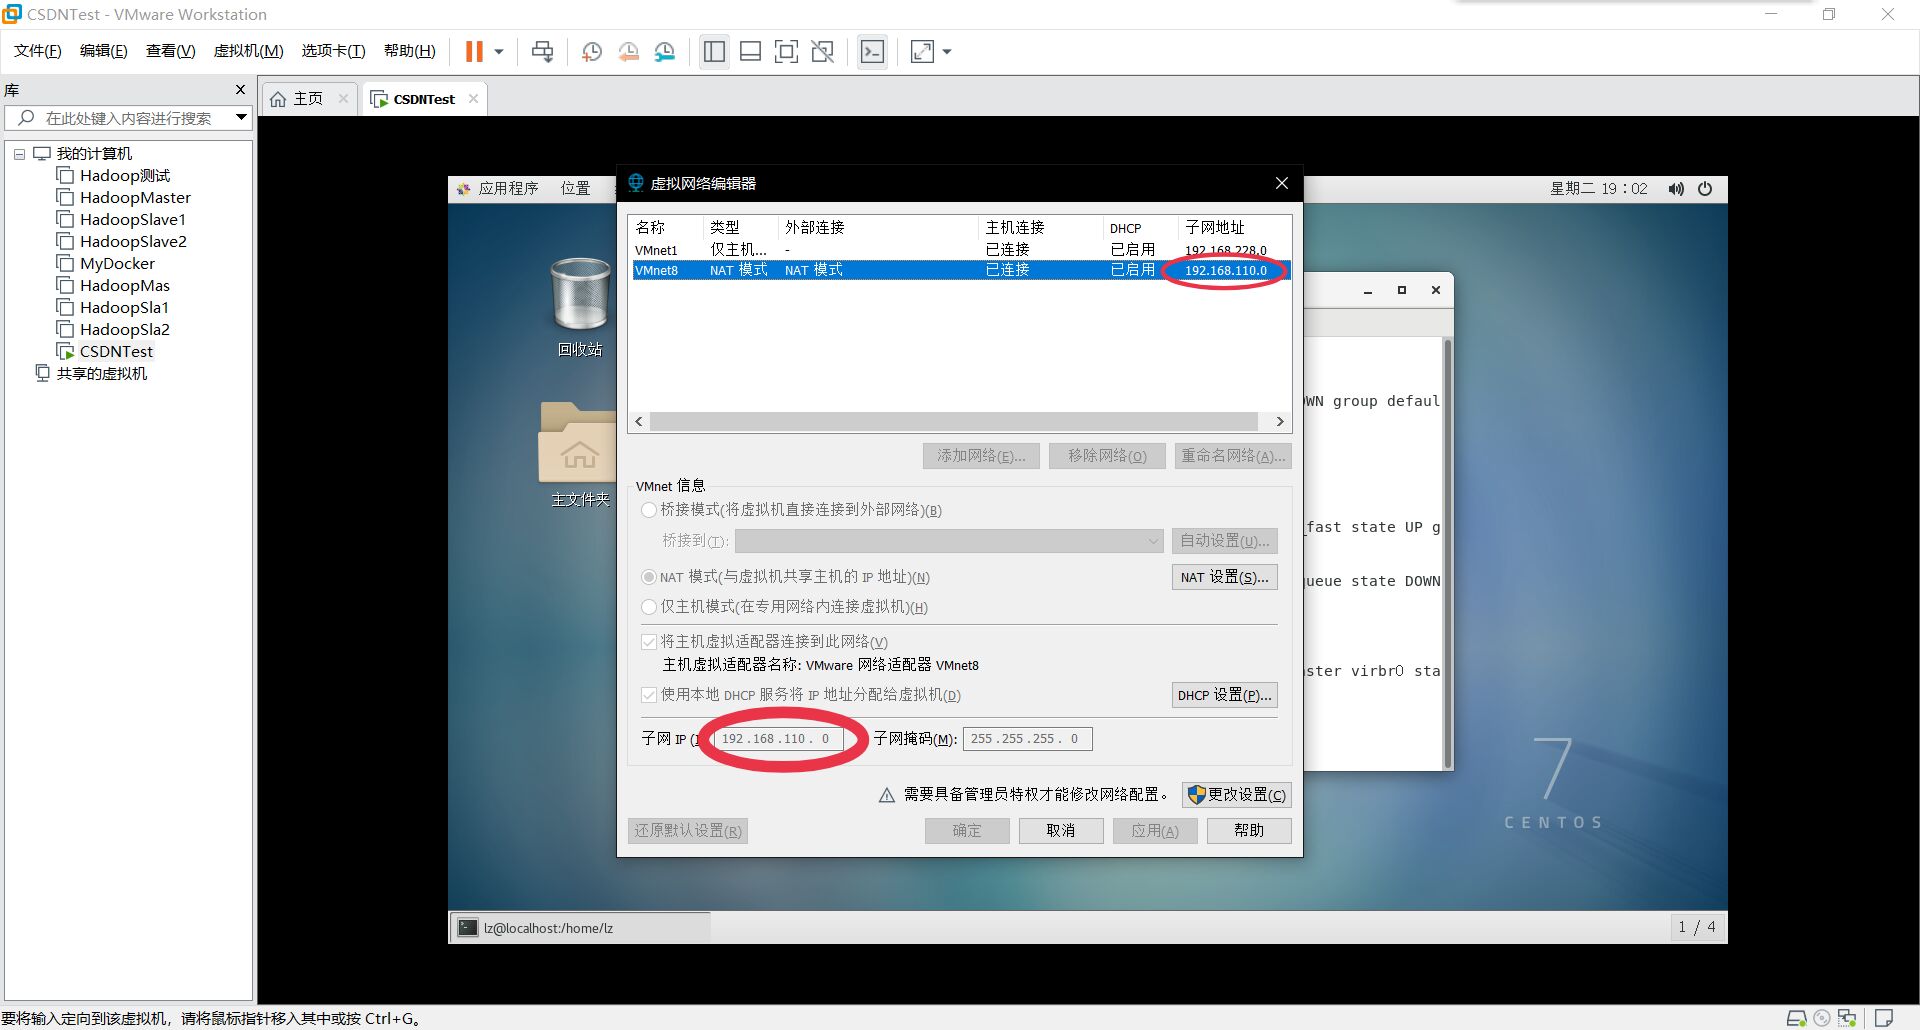Select HadoopMaster virtual machine

(135, 198)
